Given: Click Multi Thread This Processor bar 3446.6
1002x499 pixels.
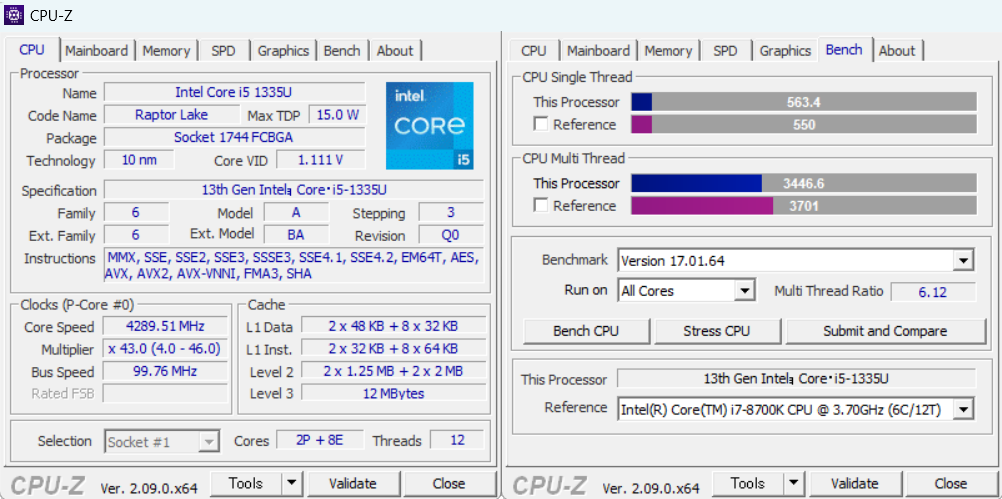Looking at the screenshot, I should (804, 183).
